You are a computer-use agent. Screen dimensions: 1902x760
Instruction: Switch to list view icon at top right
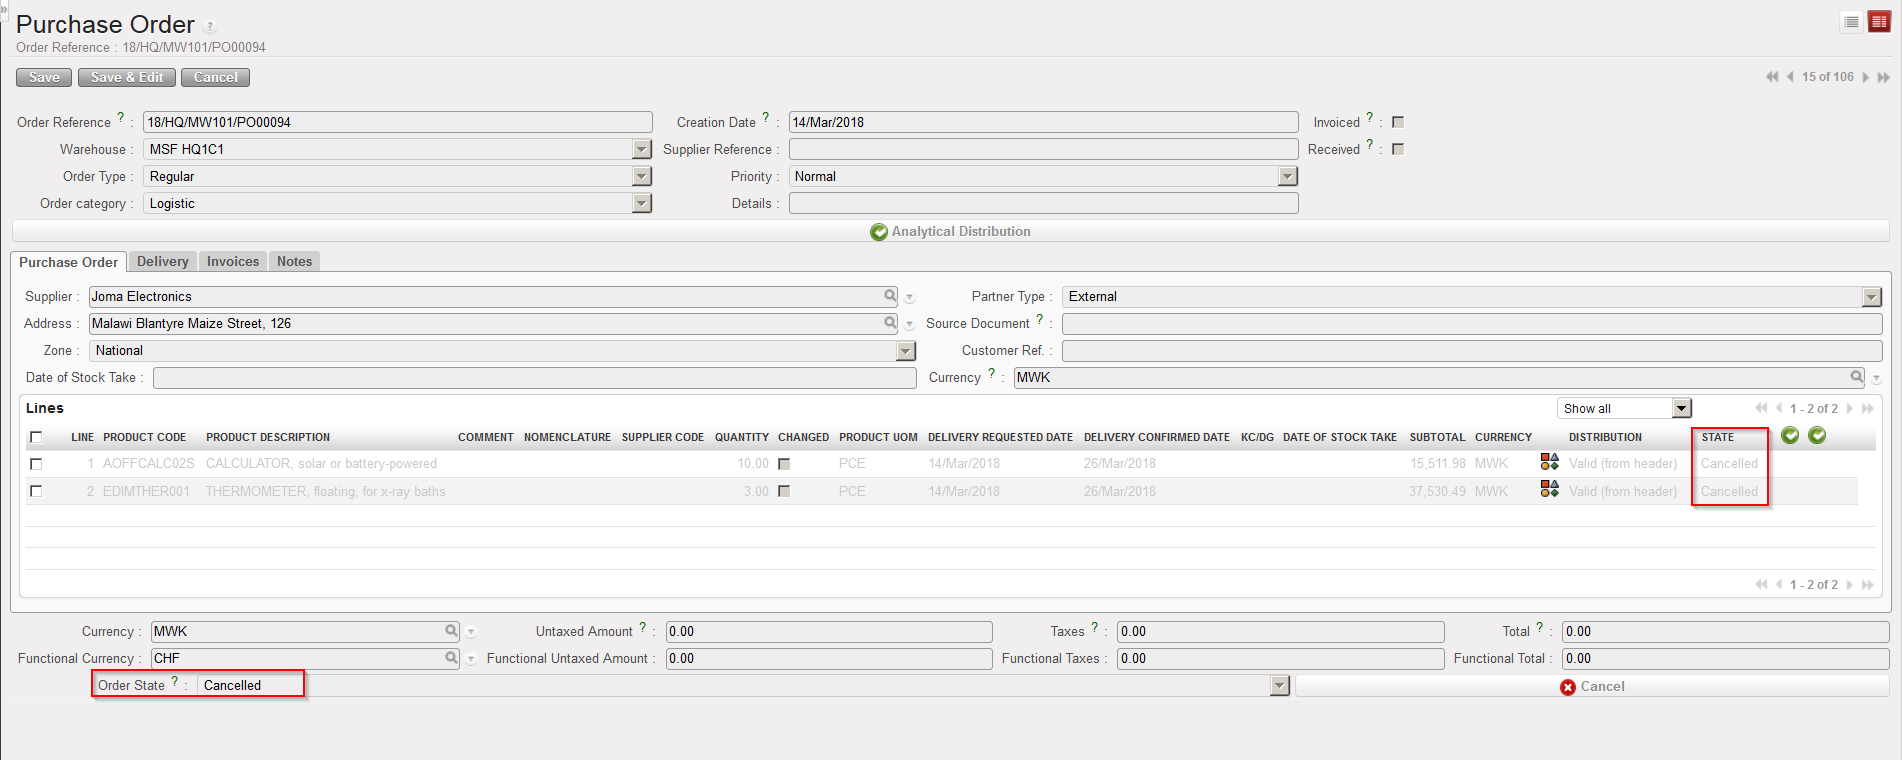click(1851, 22)
